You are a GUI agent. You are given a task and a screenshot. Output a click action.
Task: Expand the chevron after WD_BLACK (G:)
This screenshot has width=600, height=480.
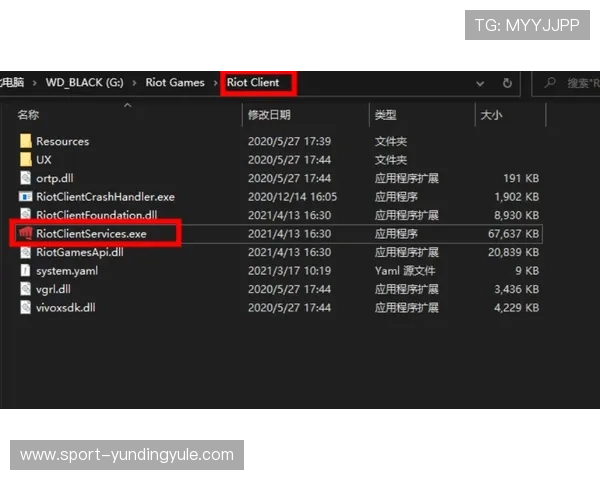coord(135,83)
